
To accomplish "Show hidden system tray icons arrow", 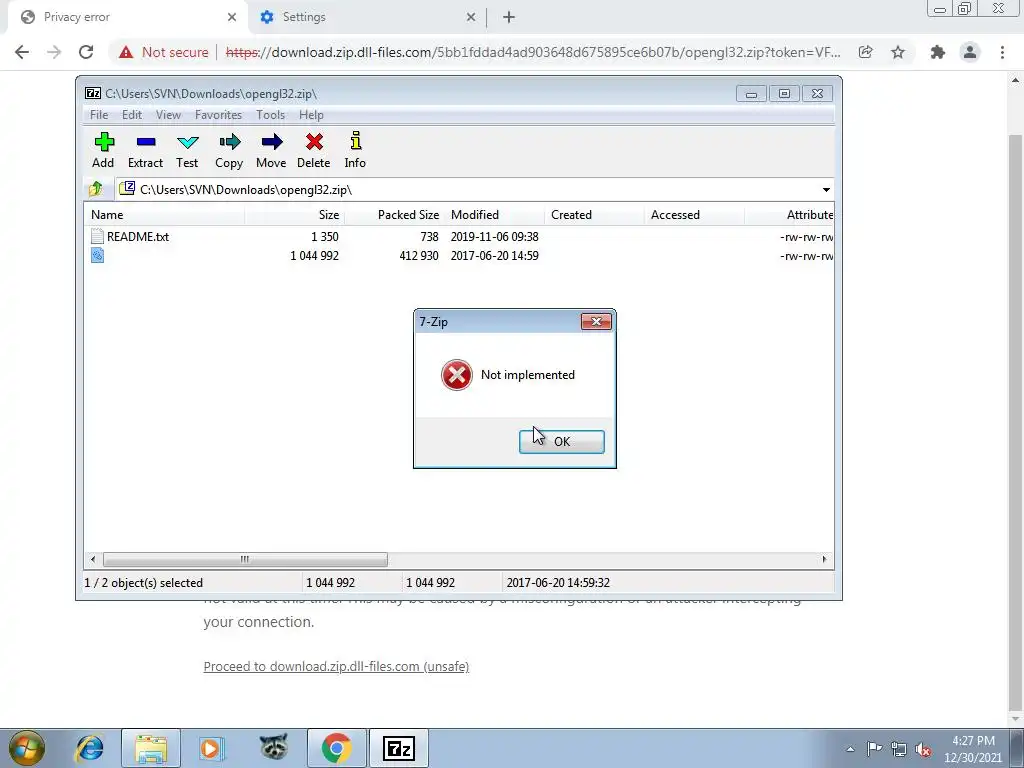I will (850, 749).
